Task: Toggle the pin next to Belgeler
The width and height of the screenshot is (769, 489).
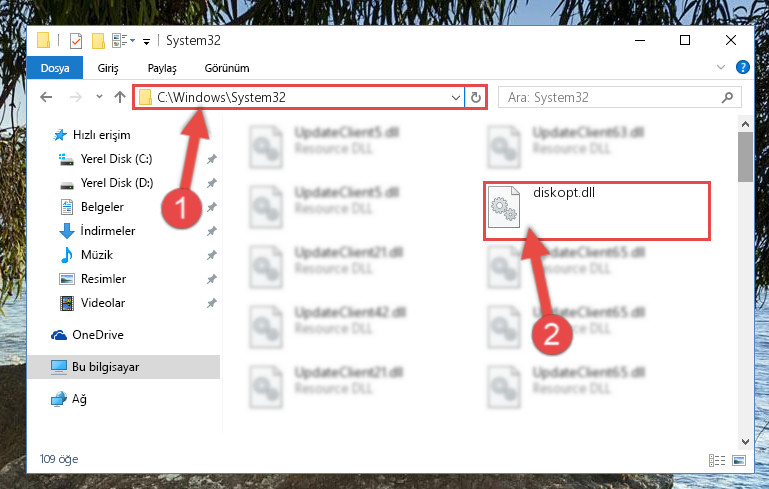Action: point(211,207)
